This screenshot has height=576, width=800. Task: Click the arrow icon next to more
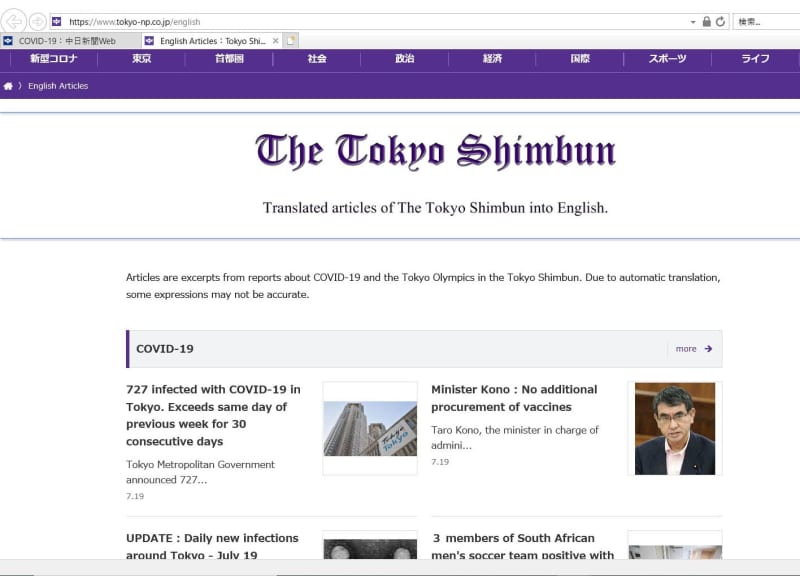click(708, 349)
